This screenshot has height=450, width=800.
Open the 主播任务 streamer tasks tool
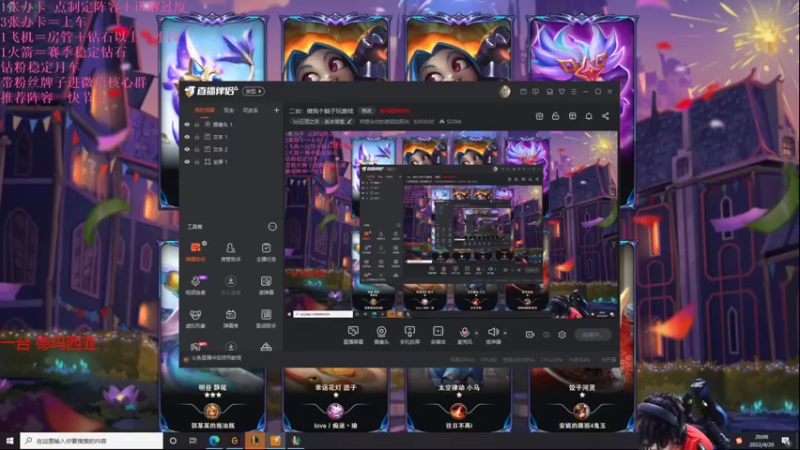tap(266, 252)
